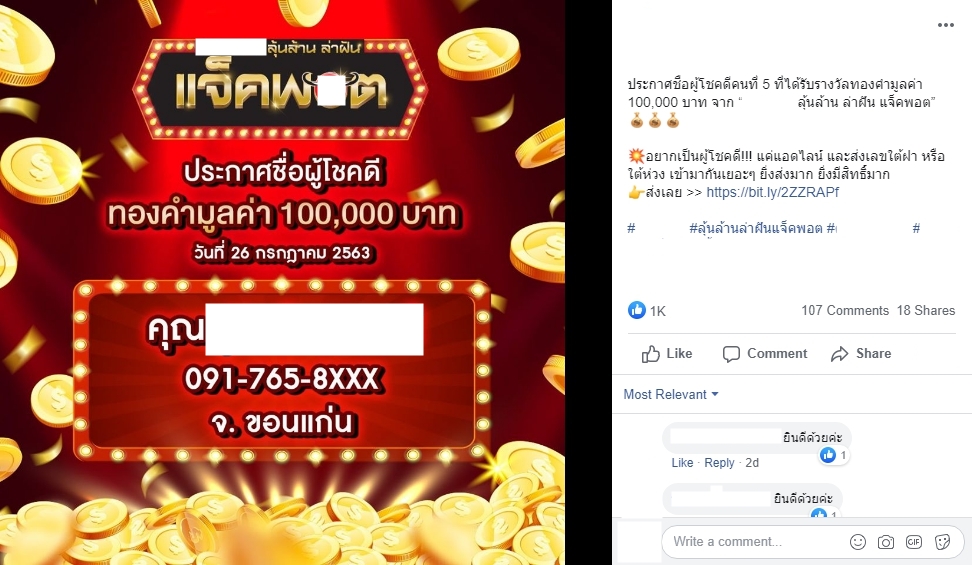Viewport: 972px width, 565px height.
Task: Open the jackpot winner announcement image
Action: point(282,282)
